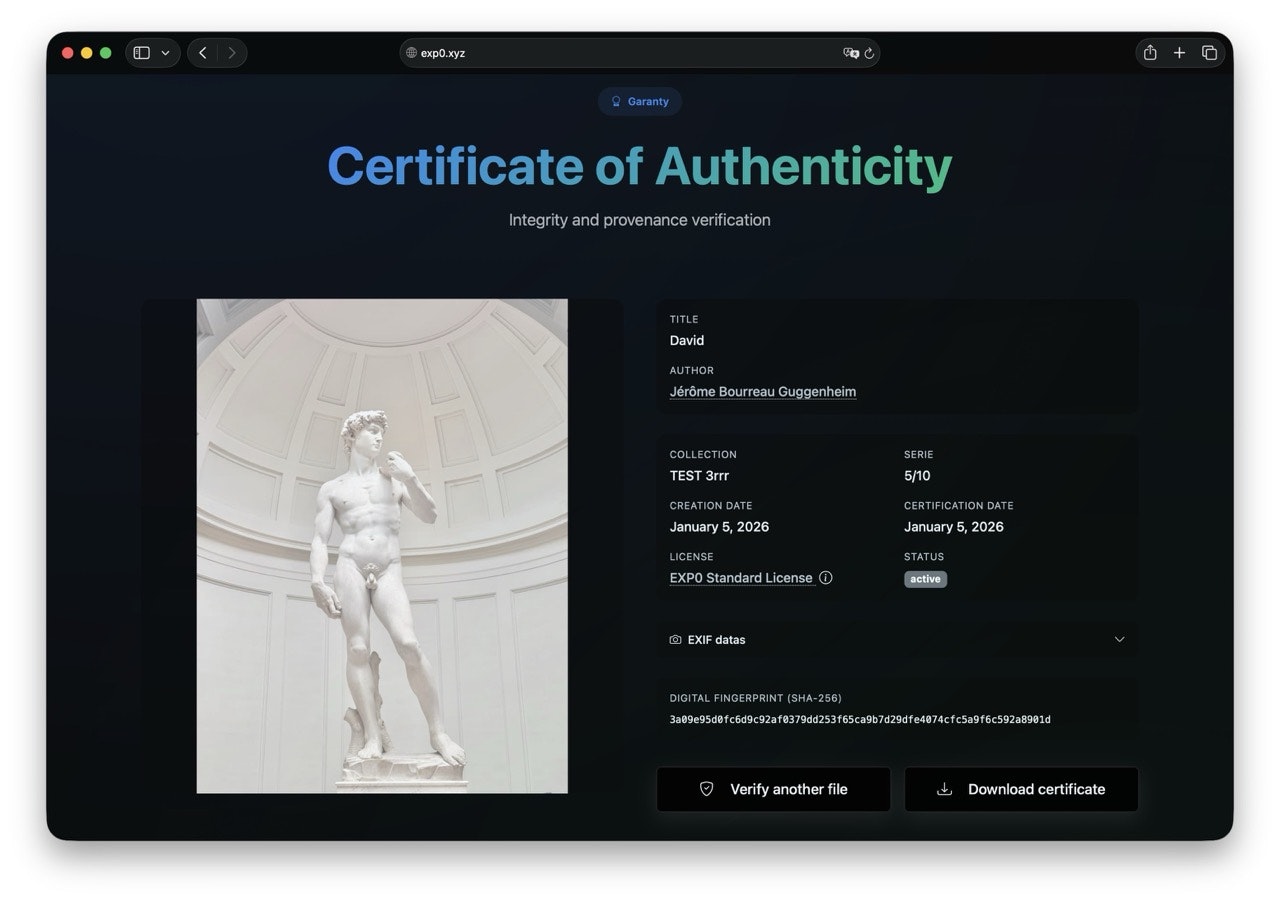1280x902 pixels.
Task: Open author Jérôme Bourreau Guggenheim link
Action: click(763, 392)
